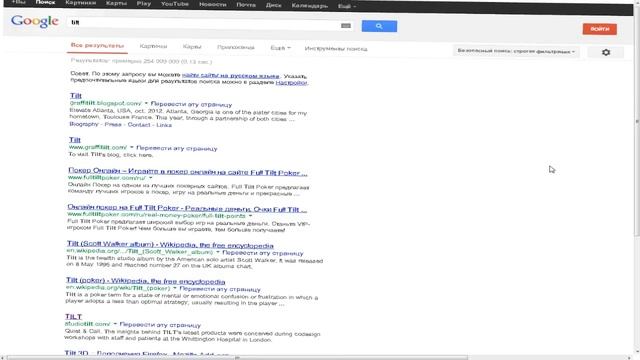The width and height of the screenshot is (640, 360).
Task: Click the horizontal scrollbar at the bottom
Action: 237,358
